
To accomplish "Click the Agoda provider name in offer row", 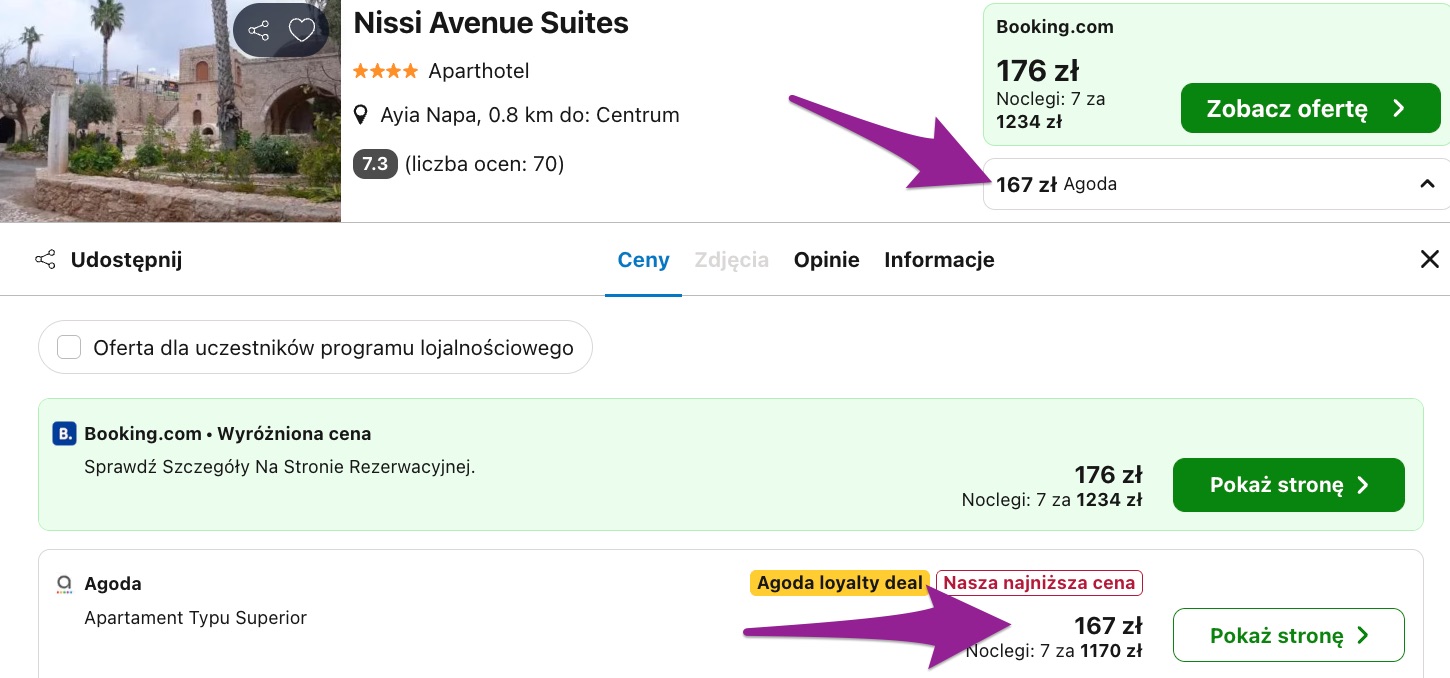I will click(113, 584).
